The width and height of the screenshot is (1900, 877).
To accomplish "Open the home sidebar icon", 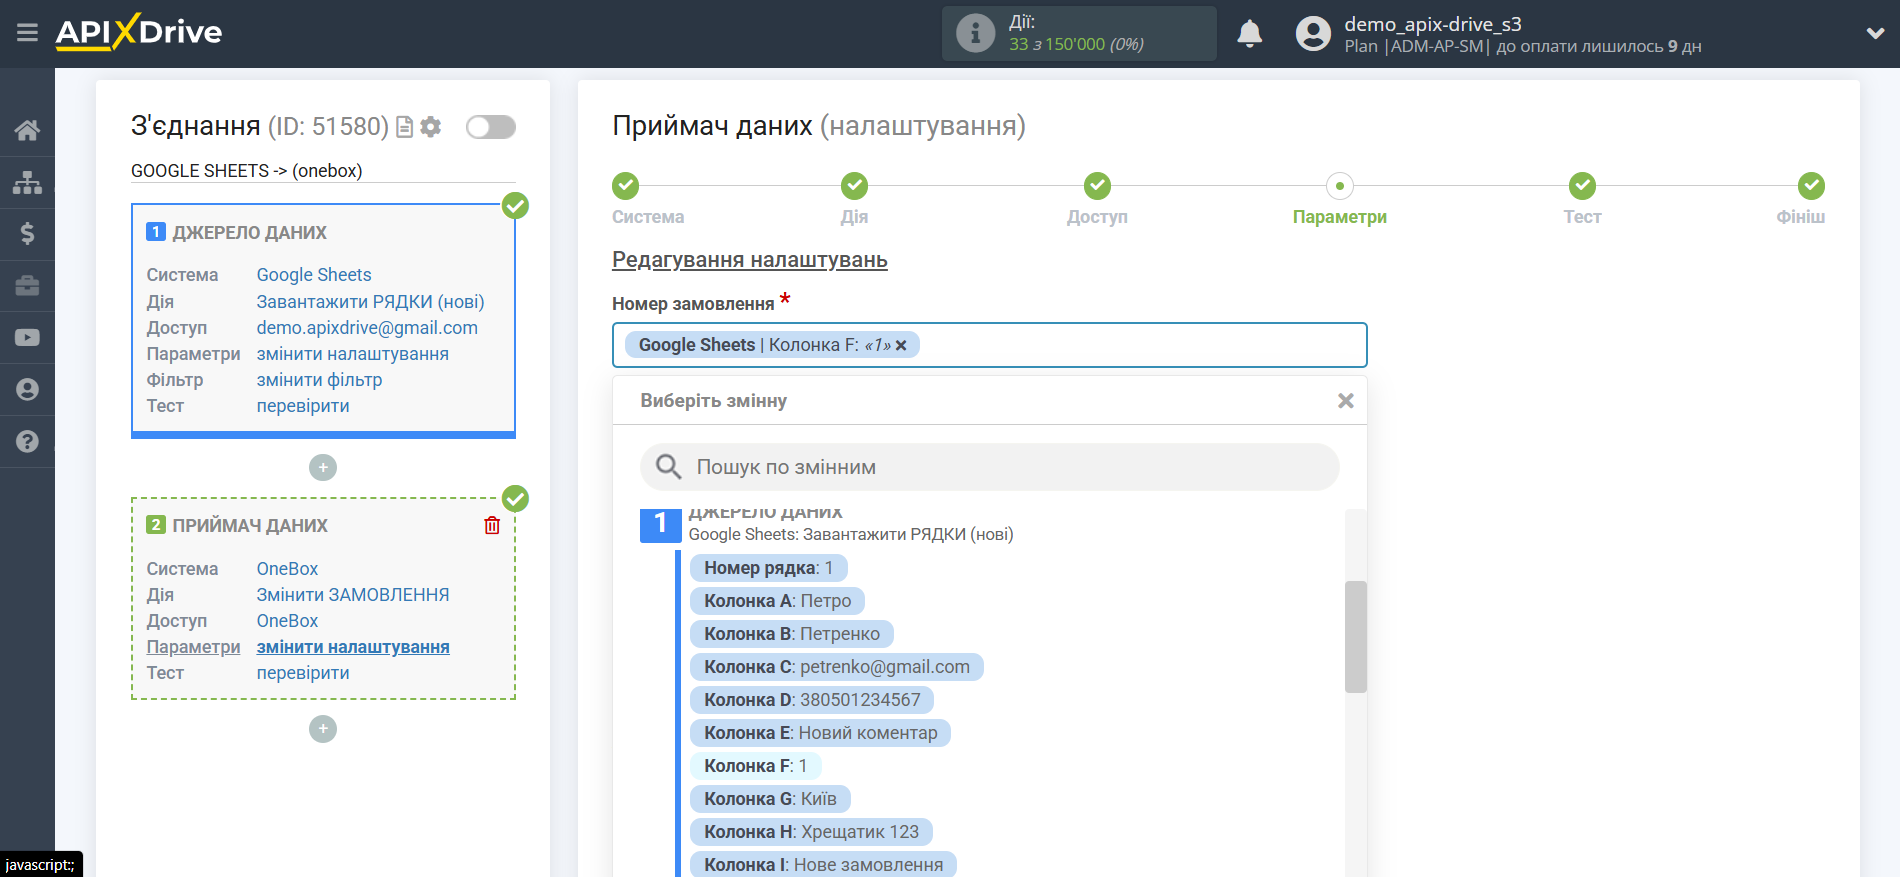I will [27, 130].
